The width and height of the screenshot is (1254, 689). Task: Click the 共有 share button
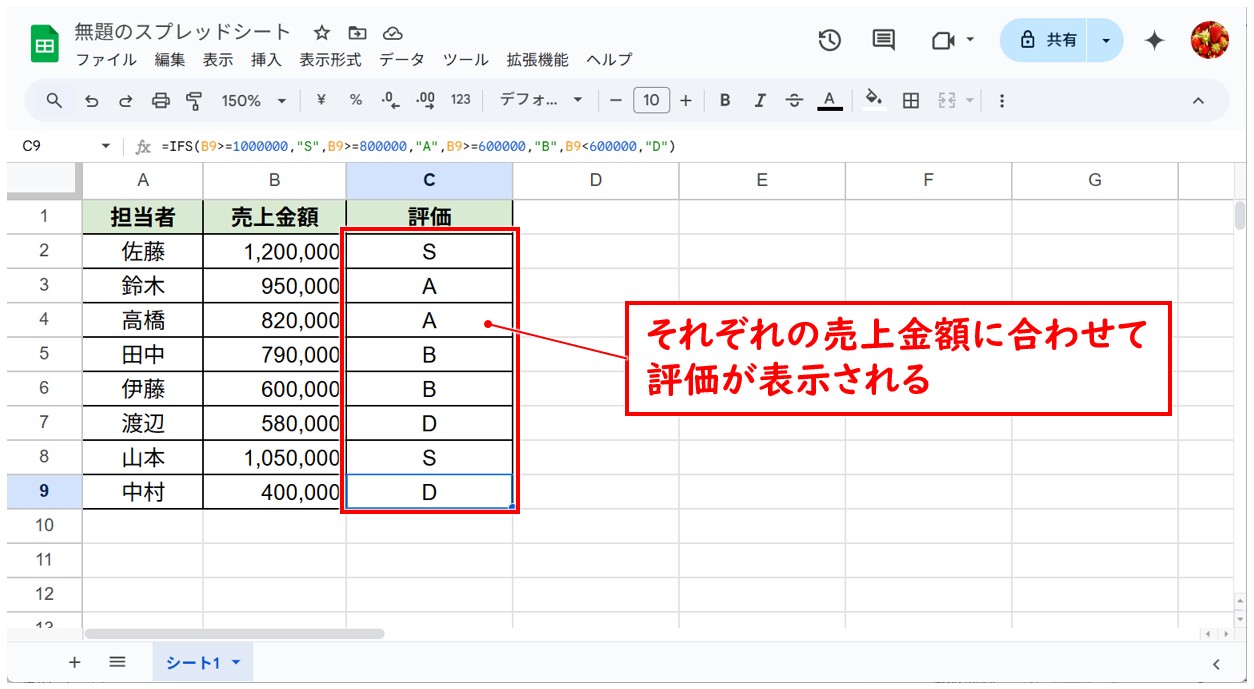click(x=1047, y=40)
